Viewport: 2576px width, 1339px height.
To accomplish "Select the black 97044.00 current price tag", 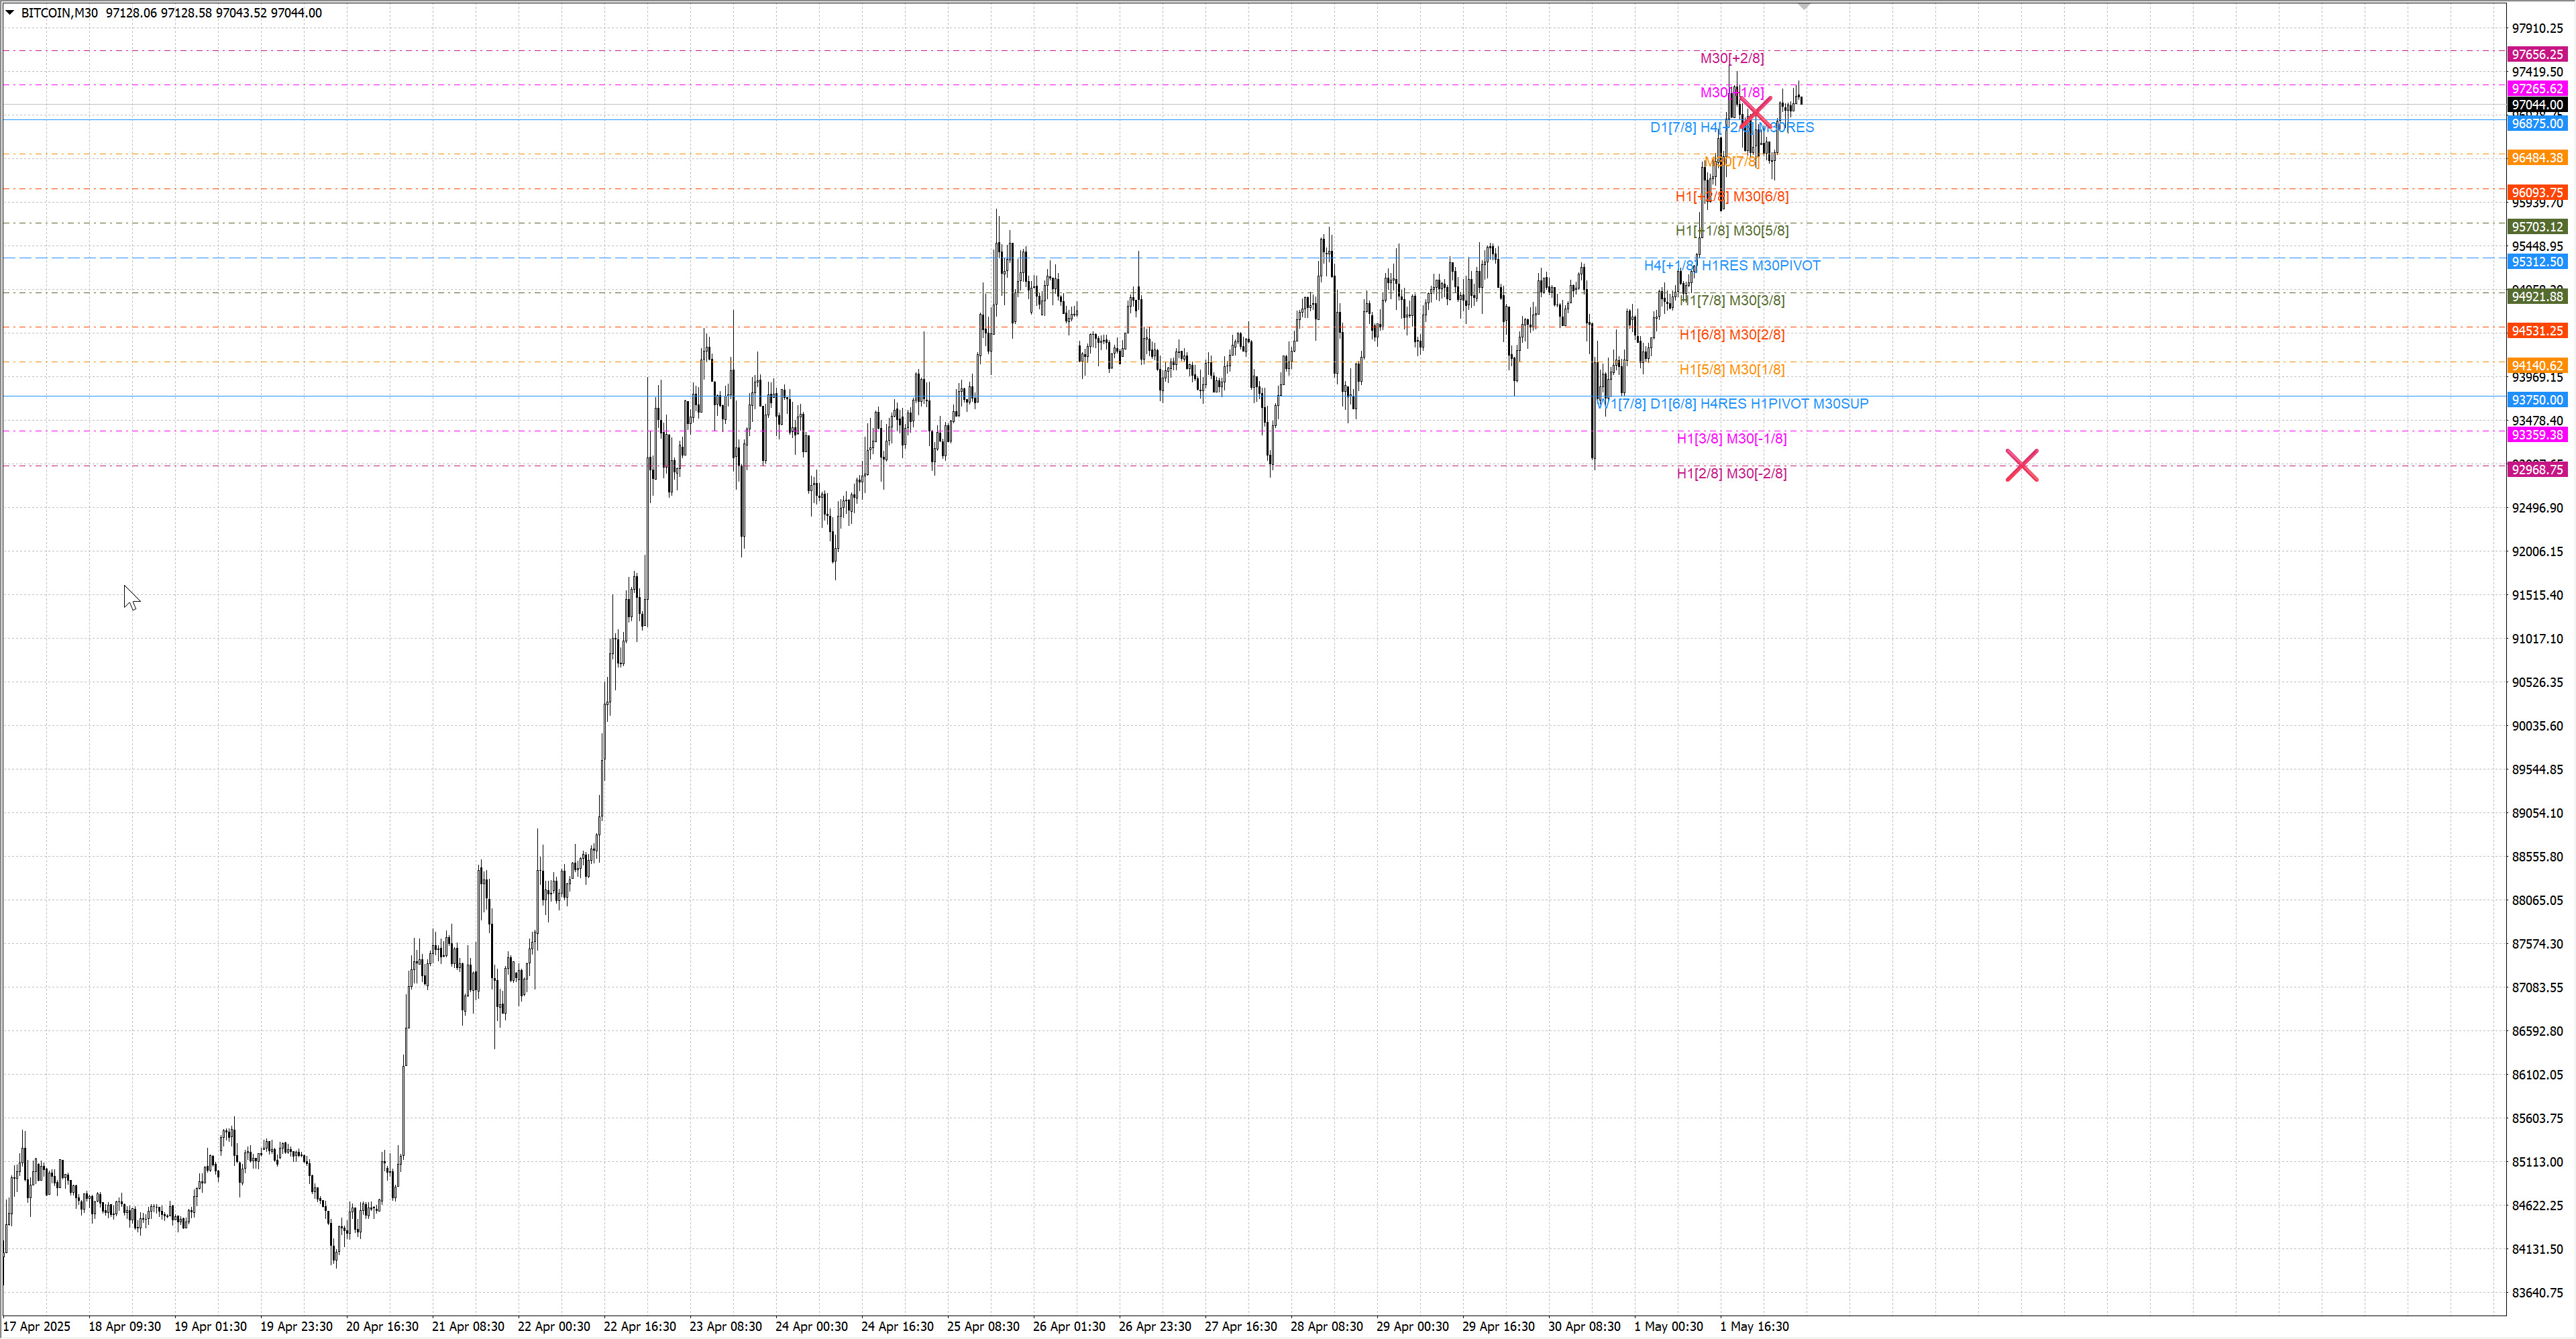I will pyautogui.click(x=2537, y=105).
